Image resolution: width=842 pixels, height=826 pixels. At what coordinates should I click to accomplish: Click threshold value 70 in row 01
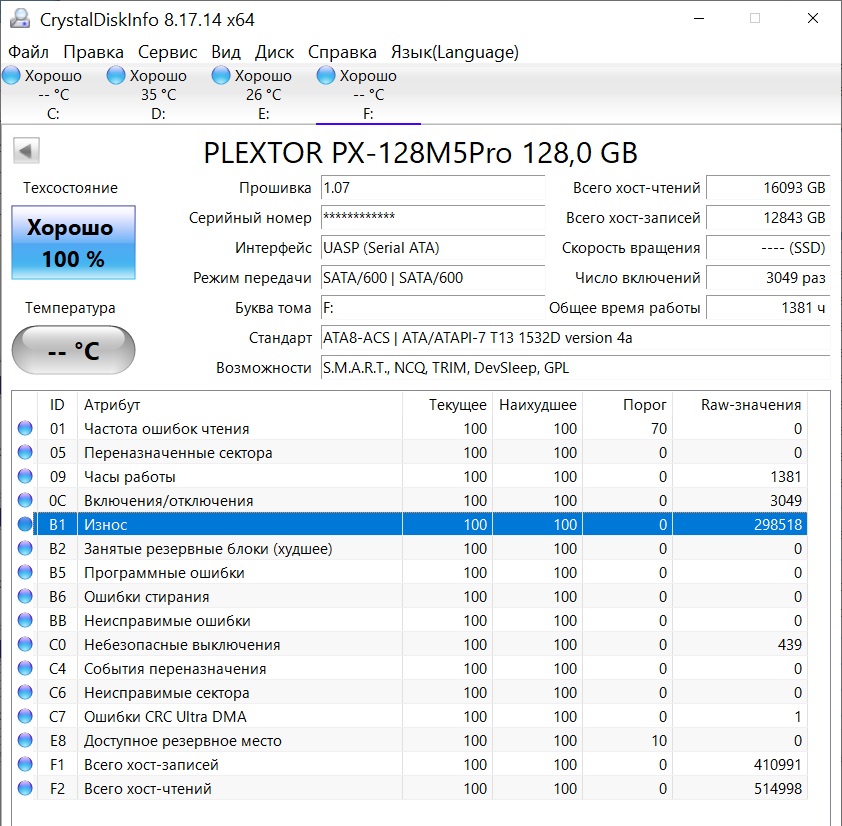(659, 429)
